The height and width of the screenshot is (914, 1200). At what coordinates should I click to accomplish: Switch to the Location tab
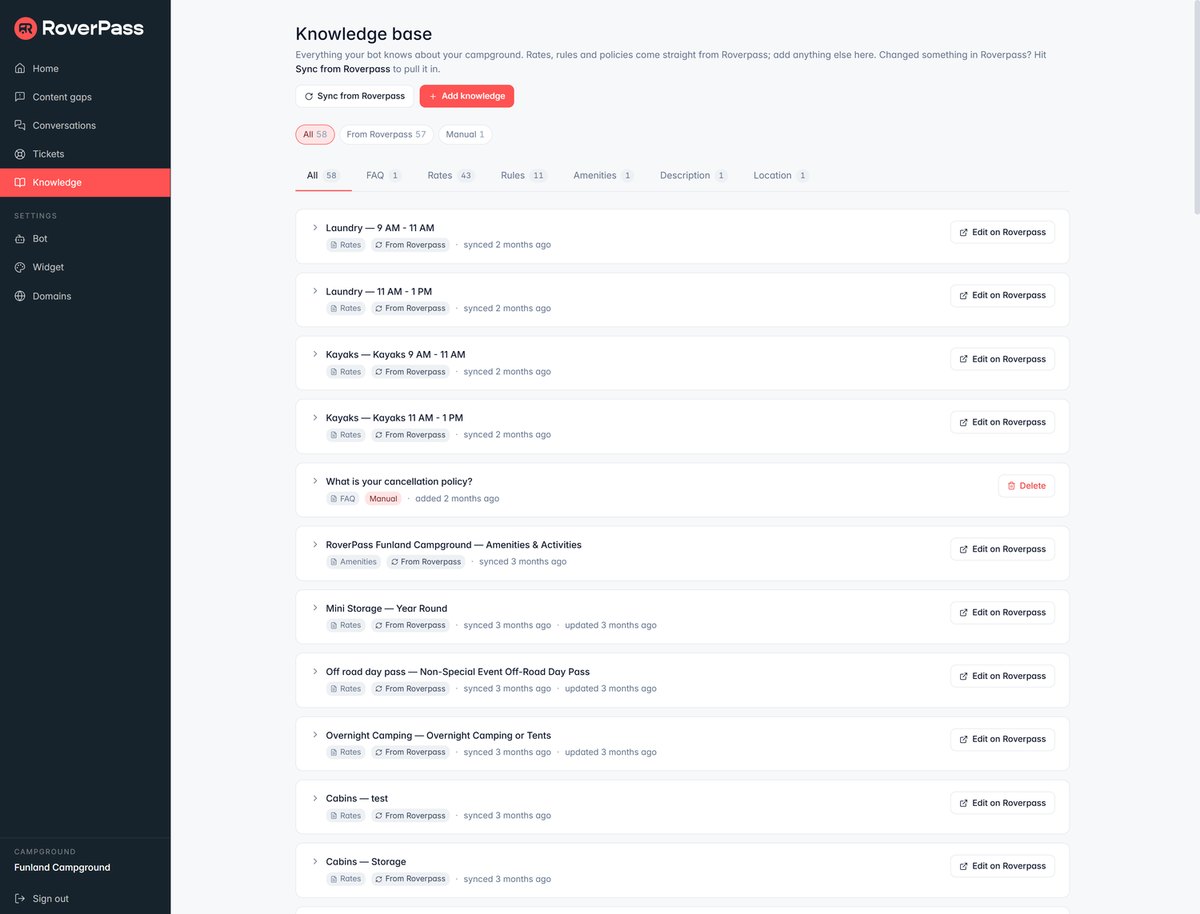(x=781, y=175)
